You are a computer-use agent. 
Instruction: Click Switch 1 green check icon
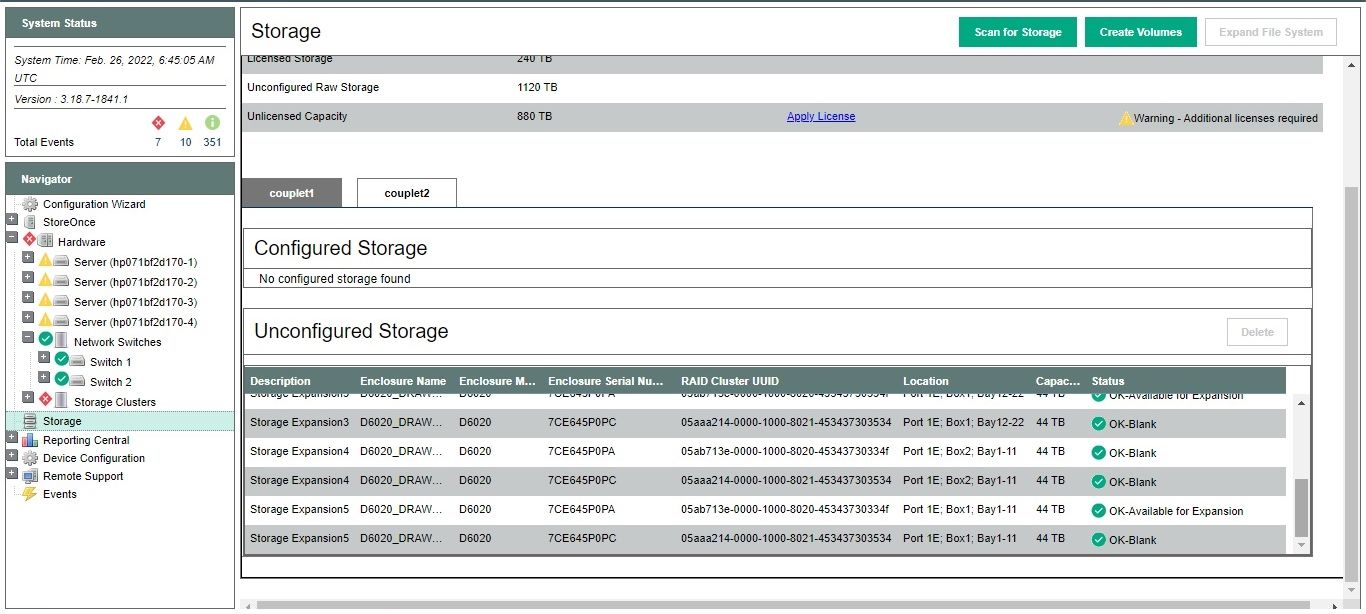[61, 360]
